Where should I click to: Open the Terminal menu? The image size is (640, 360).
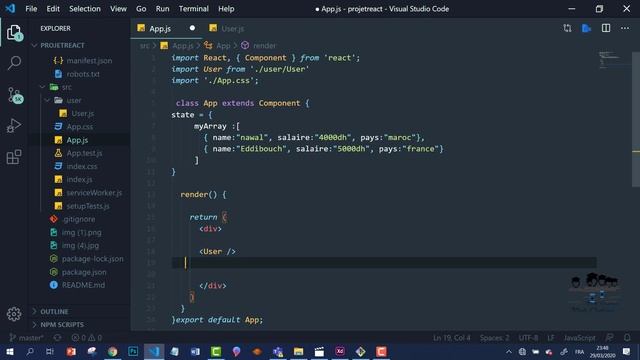point(194,9)
